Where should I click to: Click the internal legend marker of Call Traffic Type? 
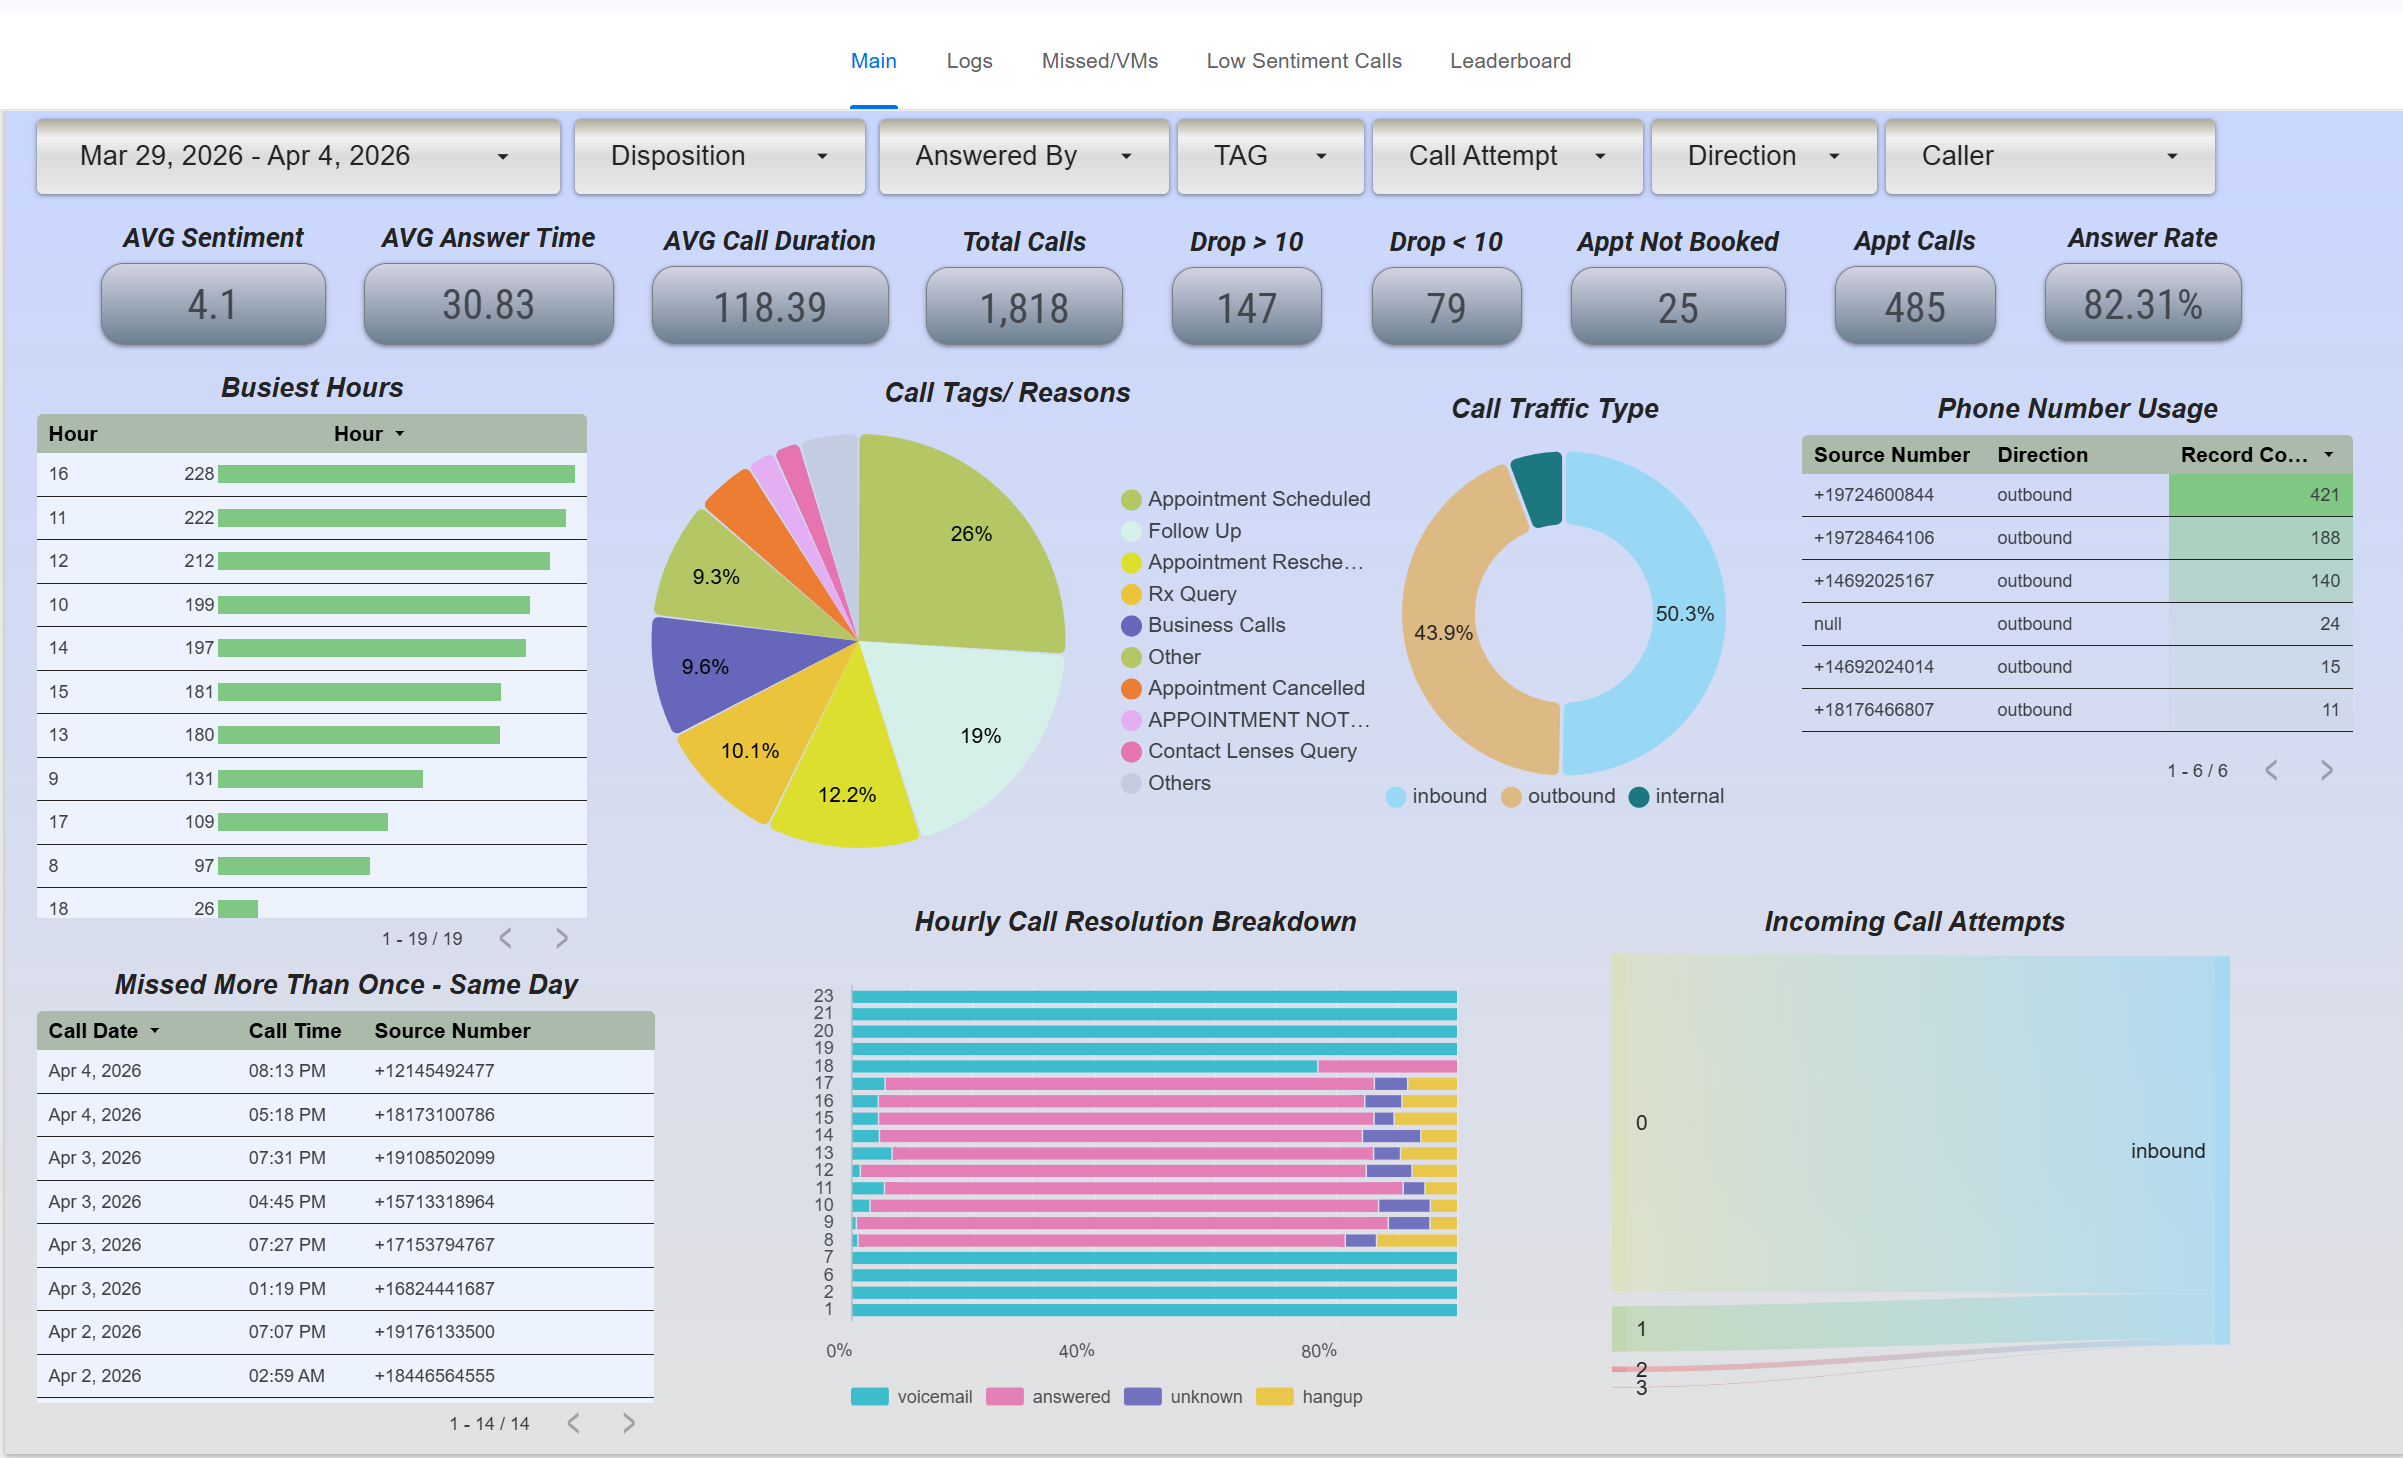1640,796
